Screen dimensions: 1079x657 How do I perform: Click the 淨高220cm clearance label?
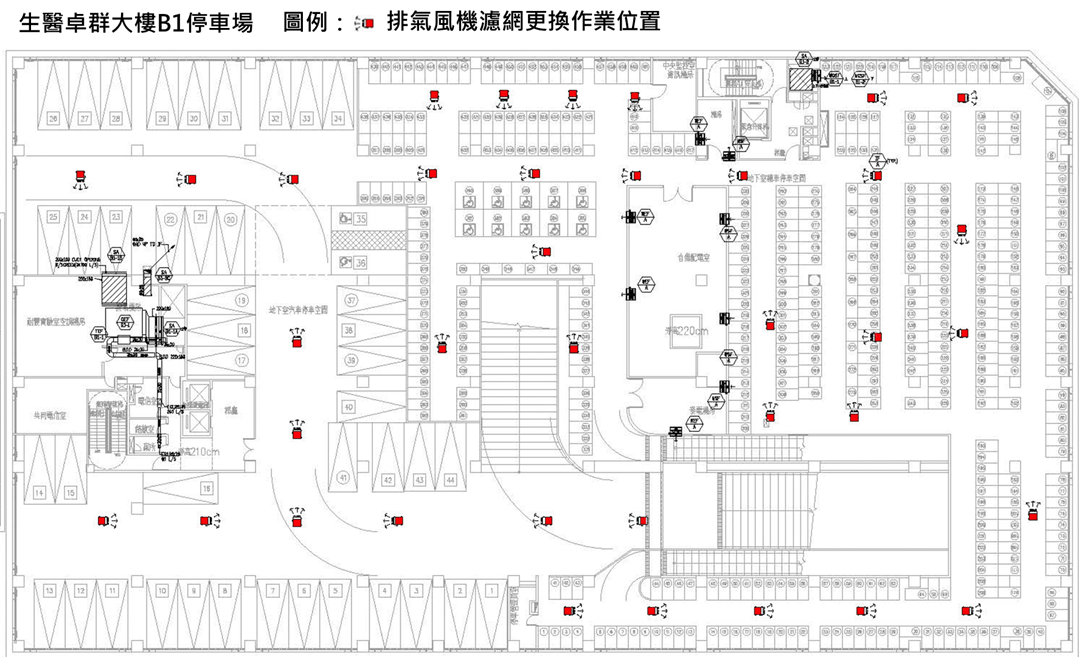(686, 329)
